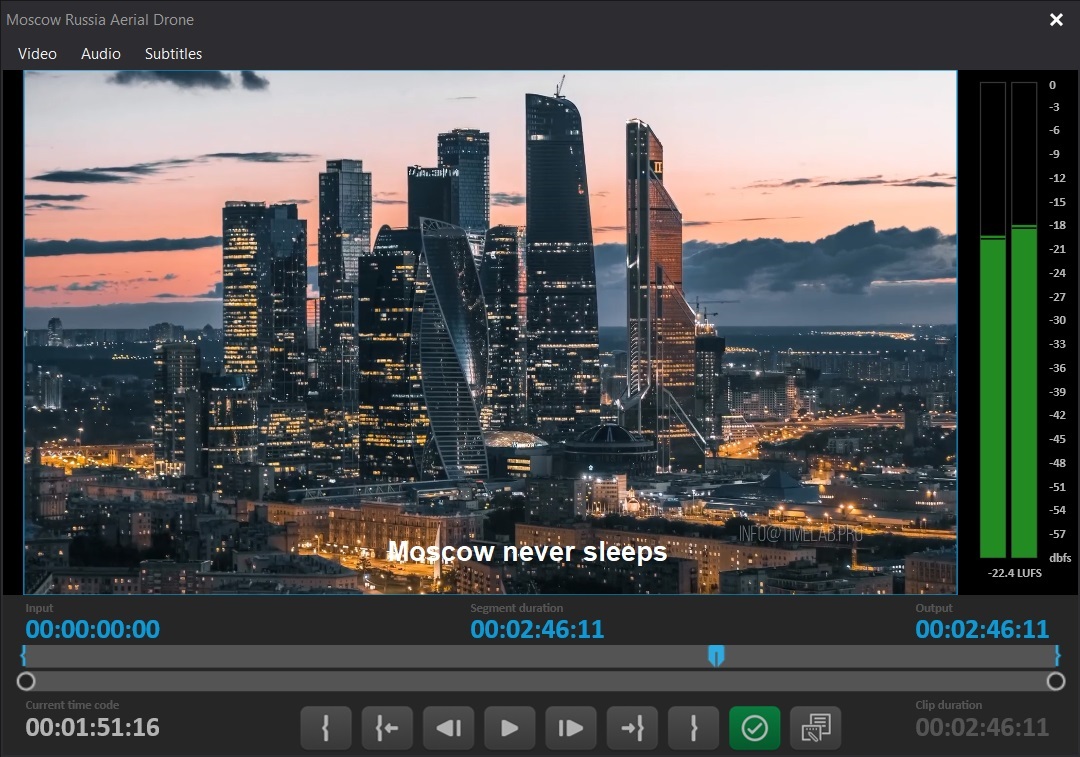Jump to the in point marker

point(387,727)
